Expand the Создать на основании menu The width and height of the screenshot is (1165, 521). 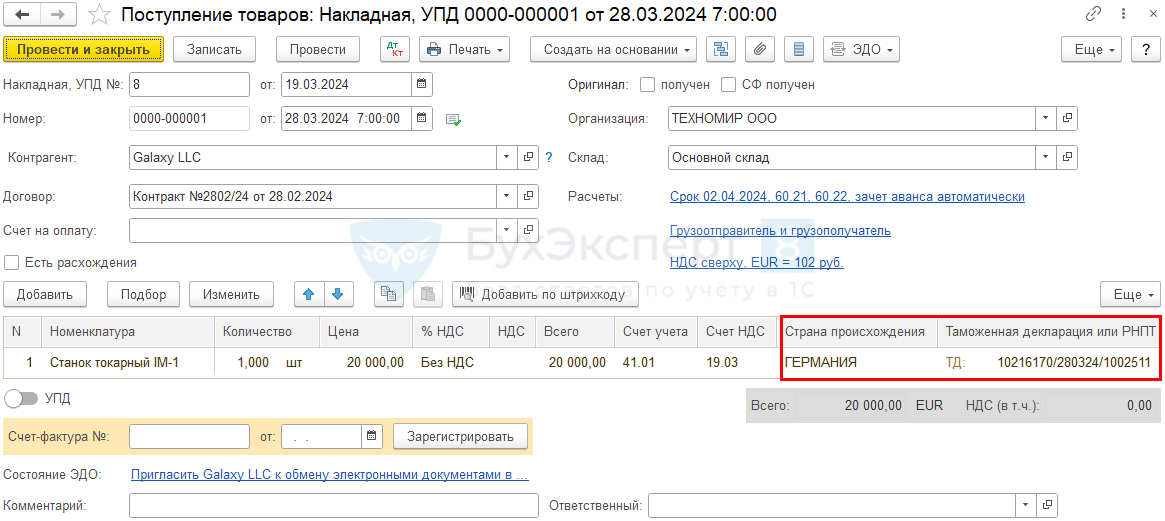click(613, 49)
